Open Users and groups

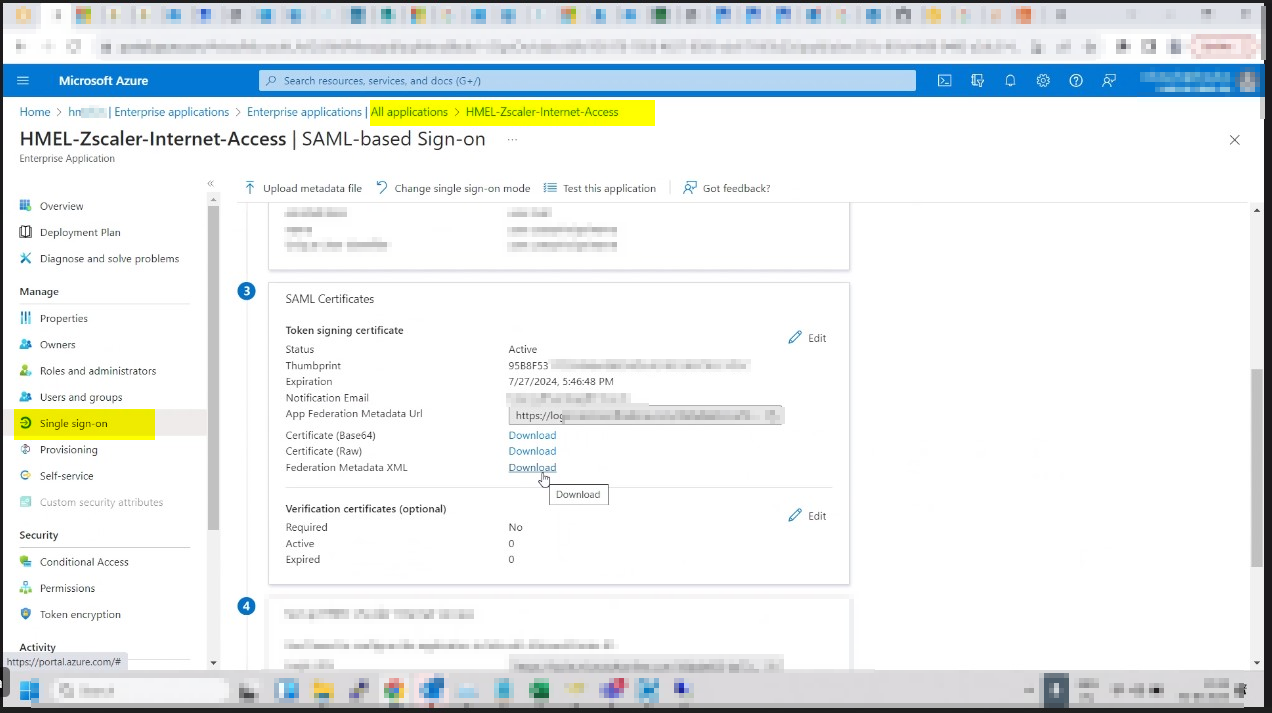click(x=81, y=397)
